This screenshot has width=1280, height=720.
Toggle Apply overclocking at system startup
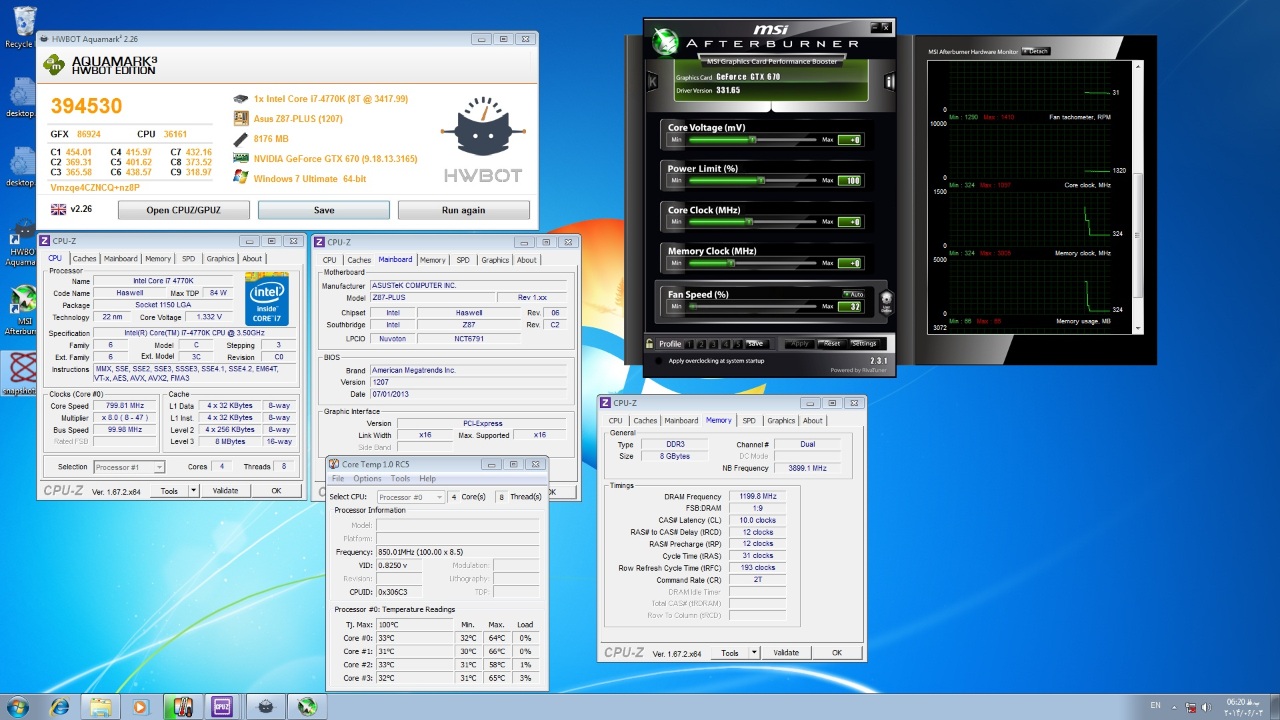point(657,361)
